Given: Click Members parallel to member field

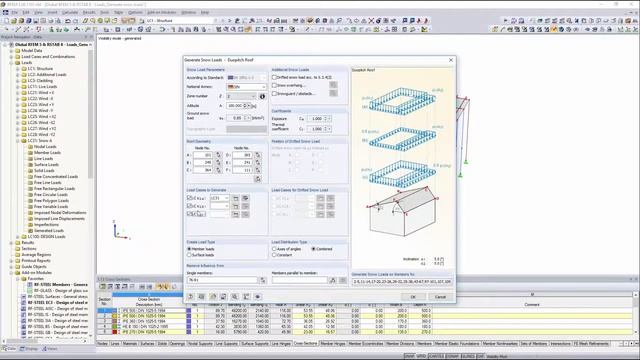Looking at the screenshot, I should pos(300,280).
